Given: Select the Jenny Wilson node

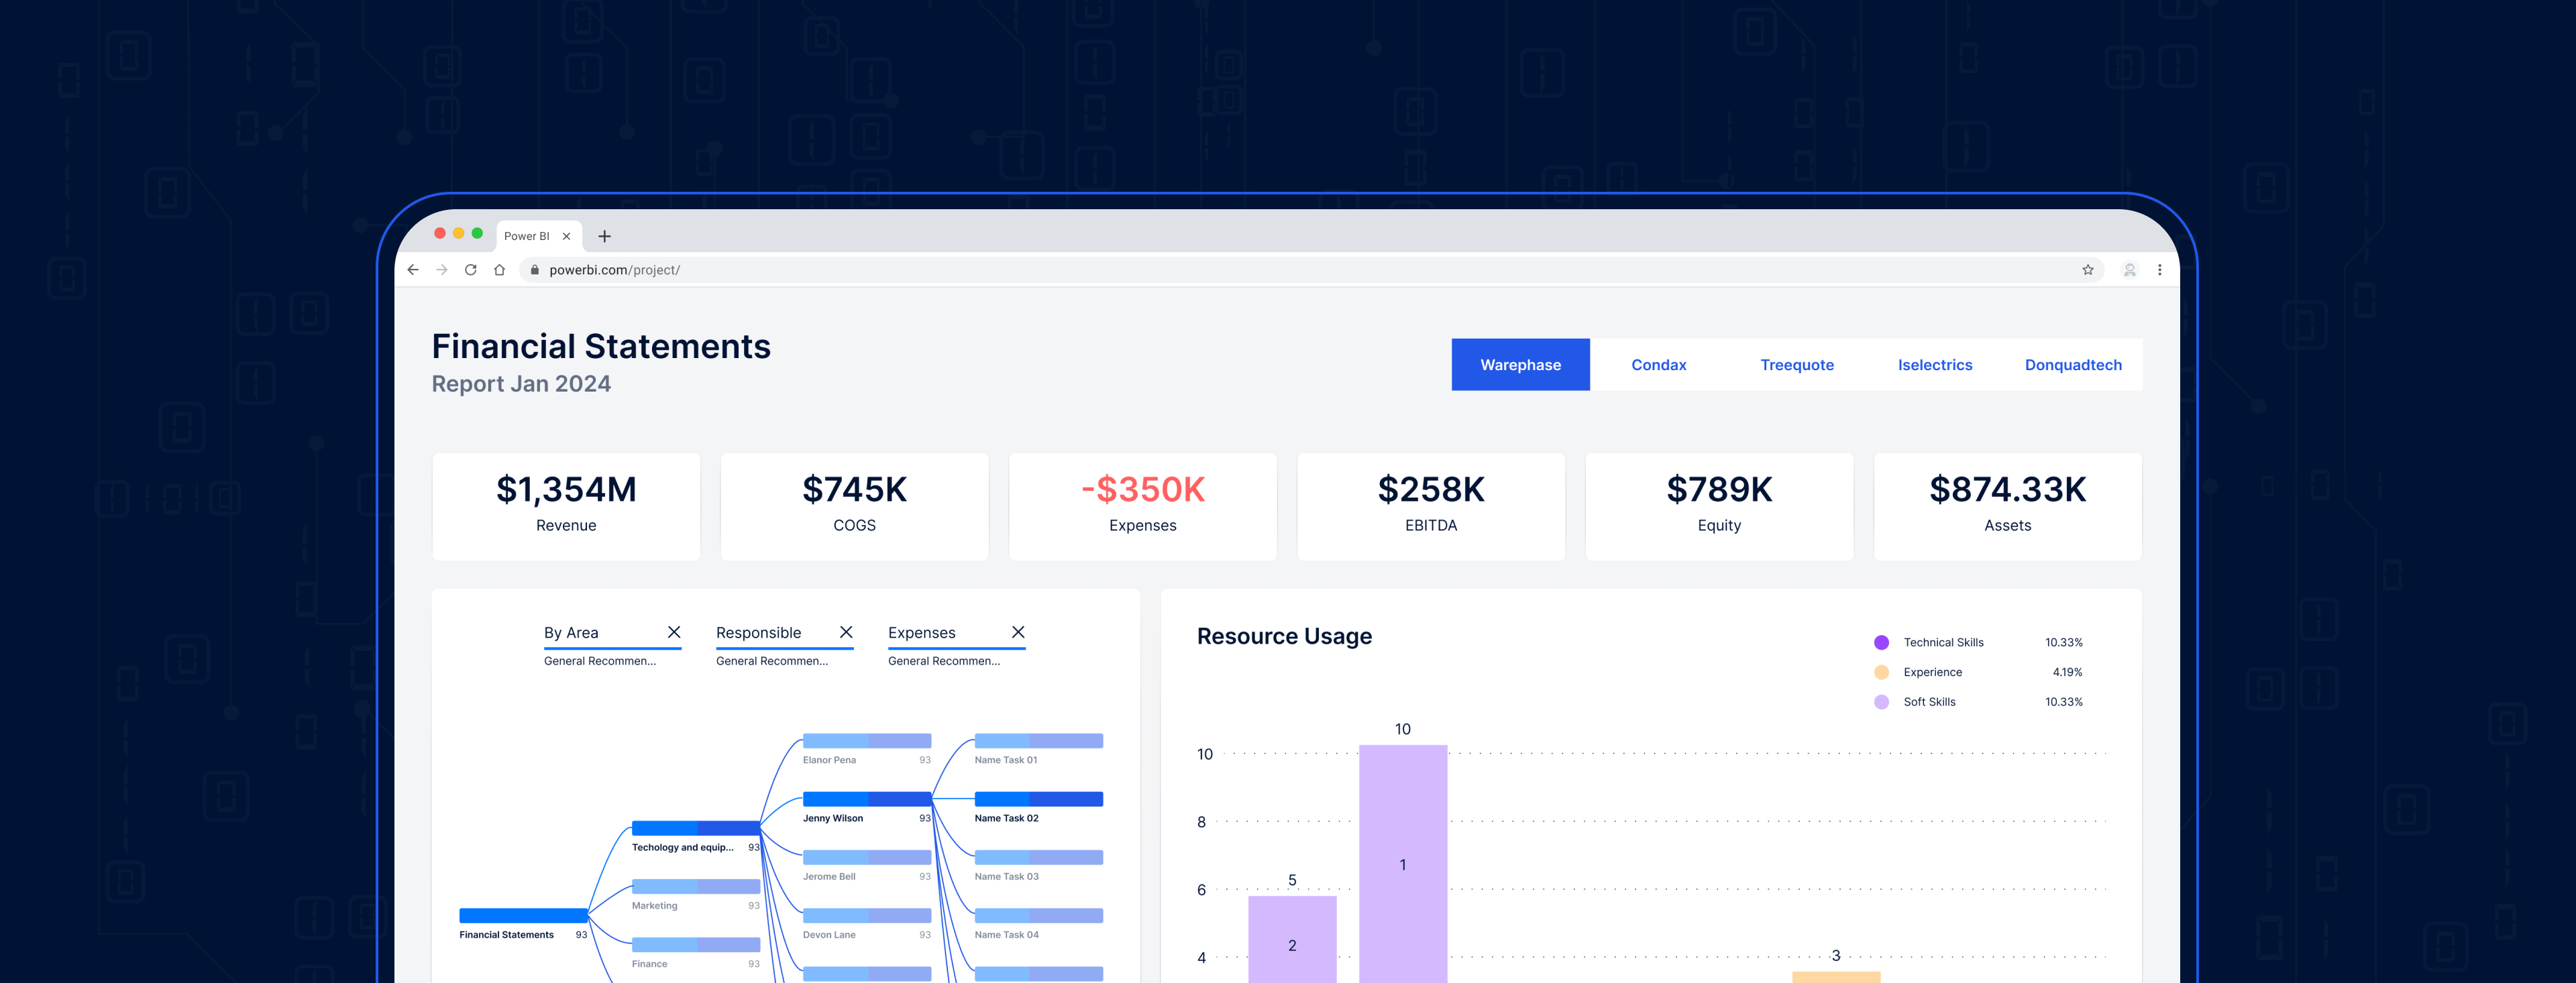Looking at the screenshot, I should [x=866, y=800].
